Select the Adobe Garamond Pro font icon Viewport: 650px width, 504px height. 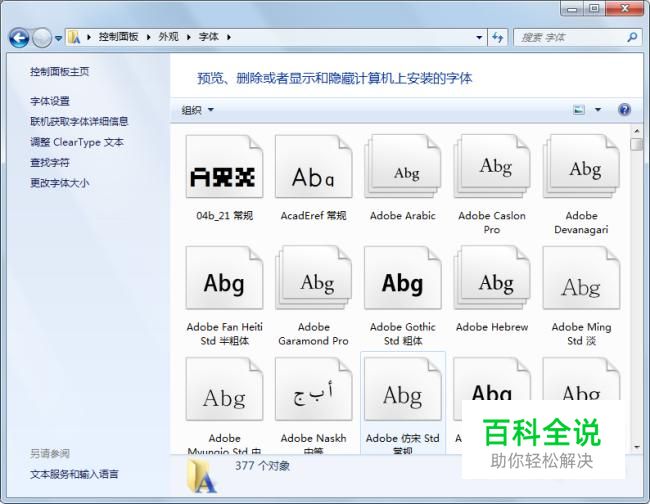[313, 278]
